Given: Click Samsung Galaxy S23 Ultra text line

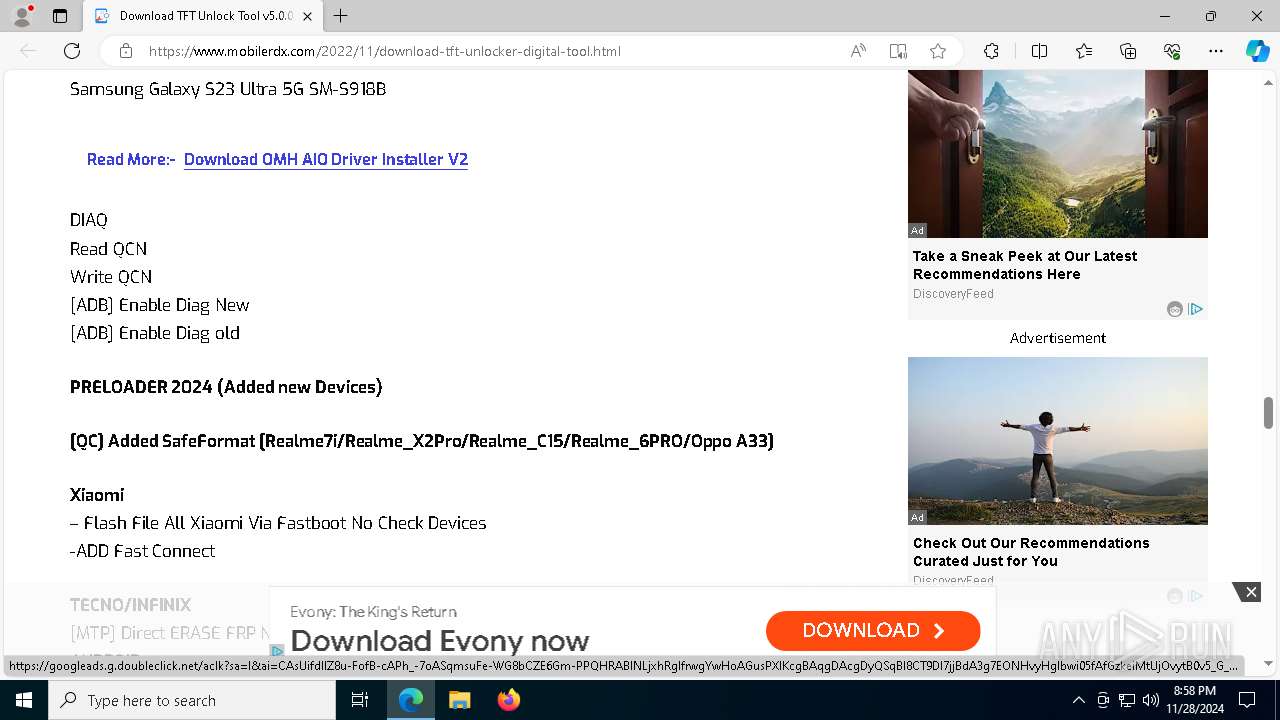Looking at the screenshot, I should pyautogui.click(x=228, y=89).
